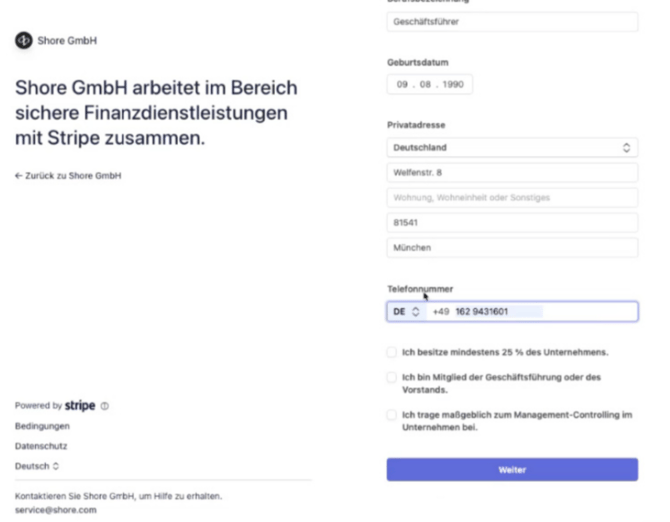This screenshot has height=522, width=670.
Task: Click the Shore GmbH logo icon
Action: coord(23,41)
